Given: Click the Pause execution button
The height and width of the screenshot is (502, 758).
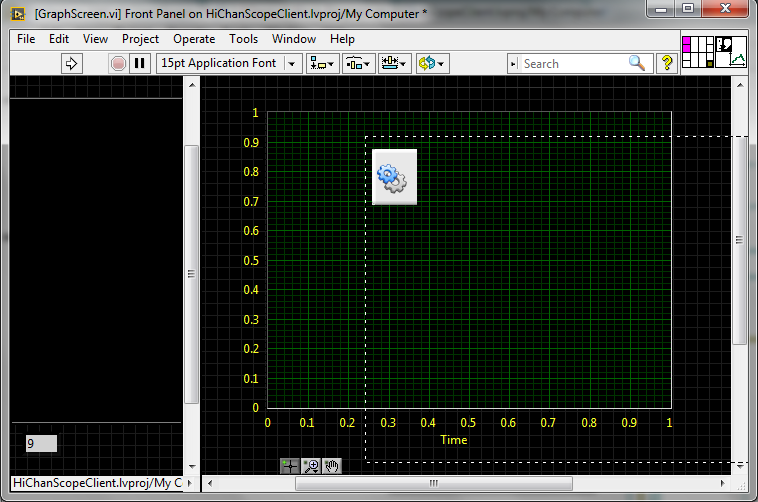Looking at the screenshot, I should pos(140,63).
